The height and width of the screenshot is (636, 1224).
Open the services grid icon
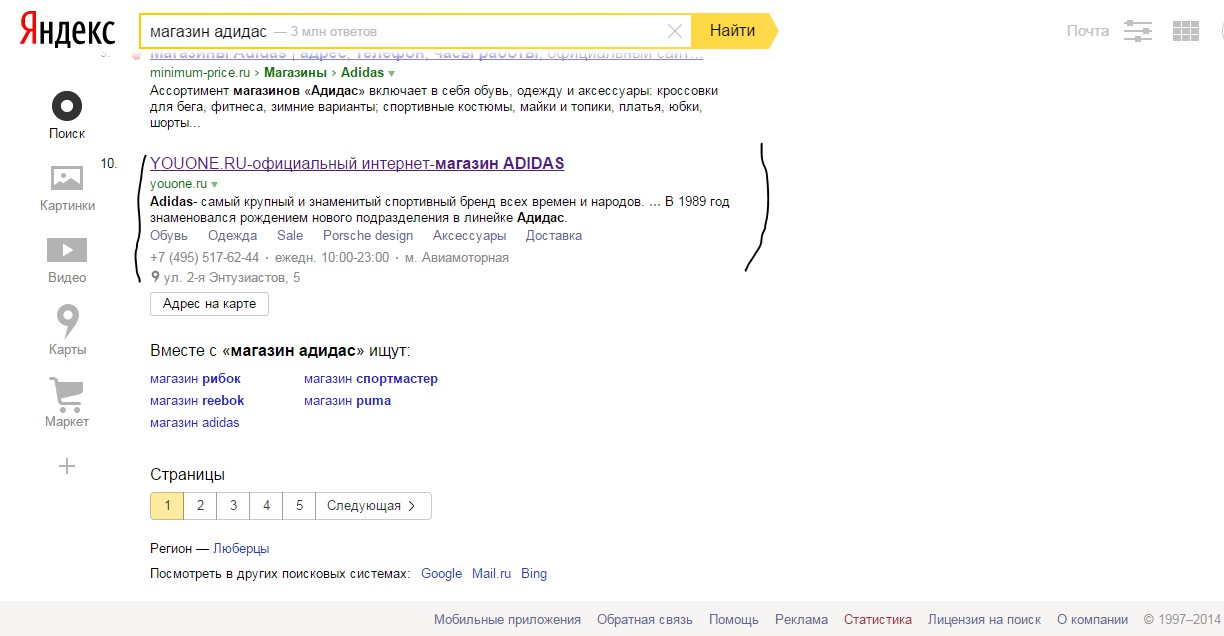pyautogui.click(x=1186, y=31)
